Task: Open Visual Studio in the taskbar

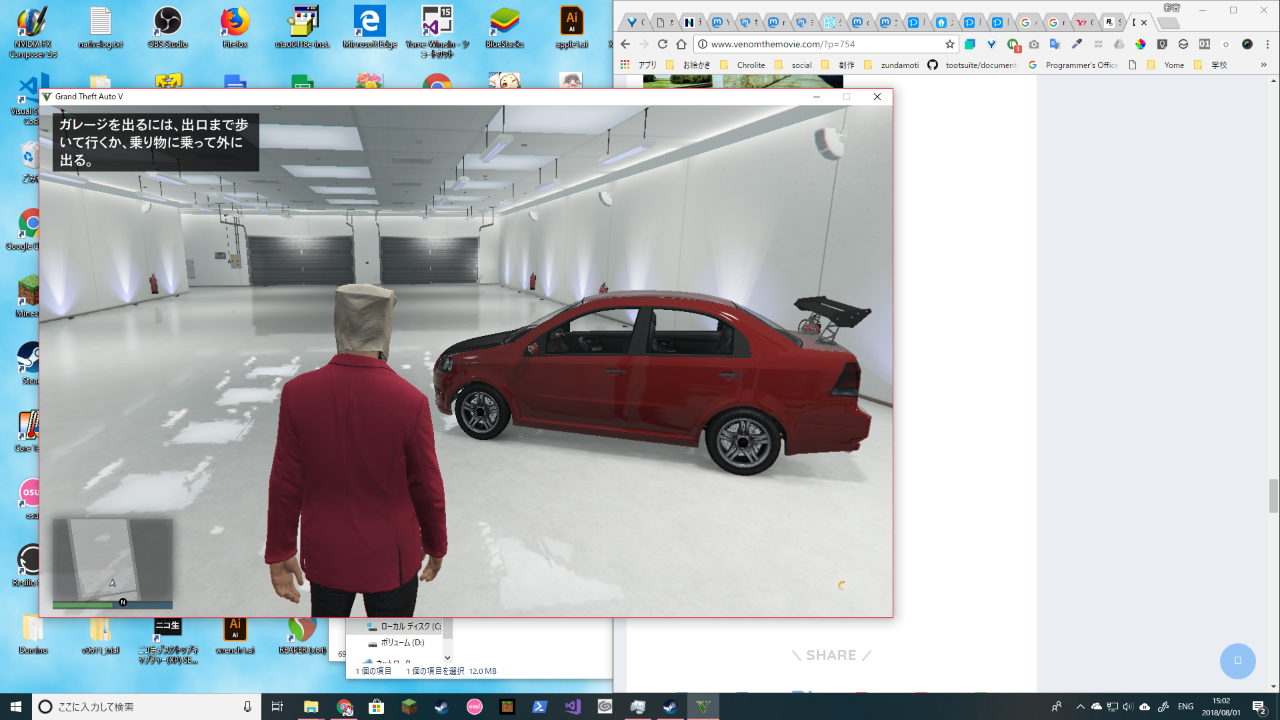Action: tap(572, 707)
